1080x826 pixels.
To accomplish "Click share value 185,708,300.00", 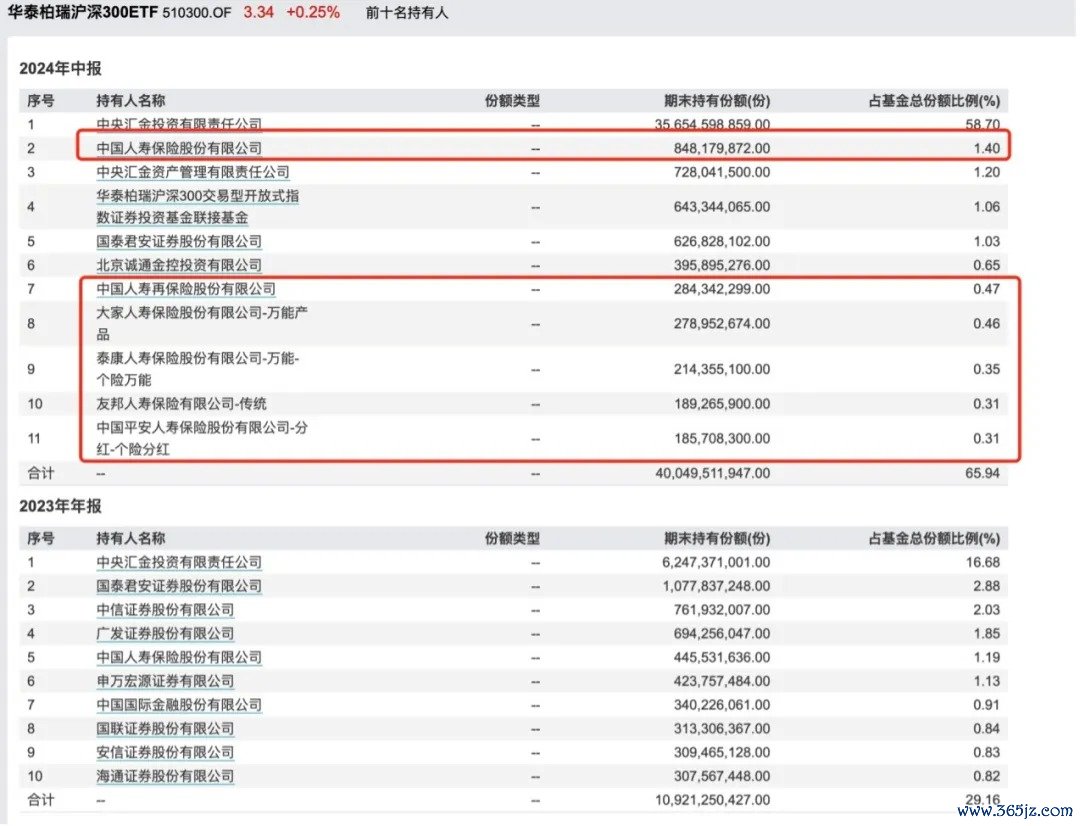I will [x=722, y=438].
